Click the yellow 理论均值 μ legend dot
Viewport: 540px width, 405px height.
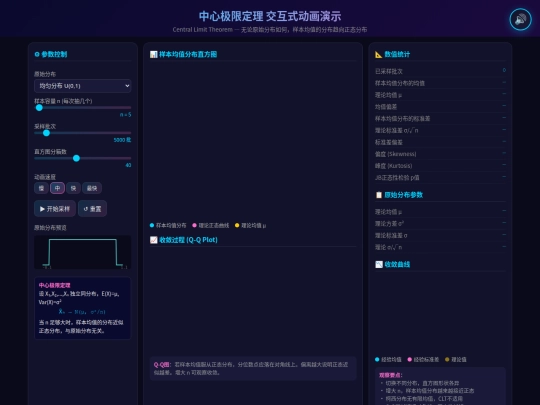click(237, 225)
